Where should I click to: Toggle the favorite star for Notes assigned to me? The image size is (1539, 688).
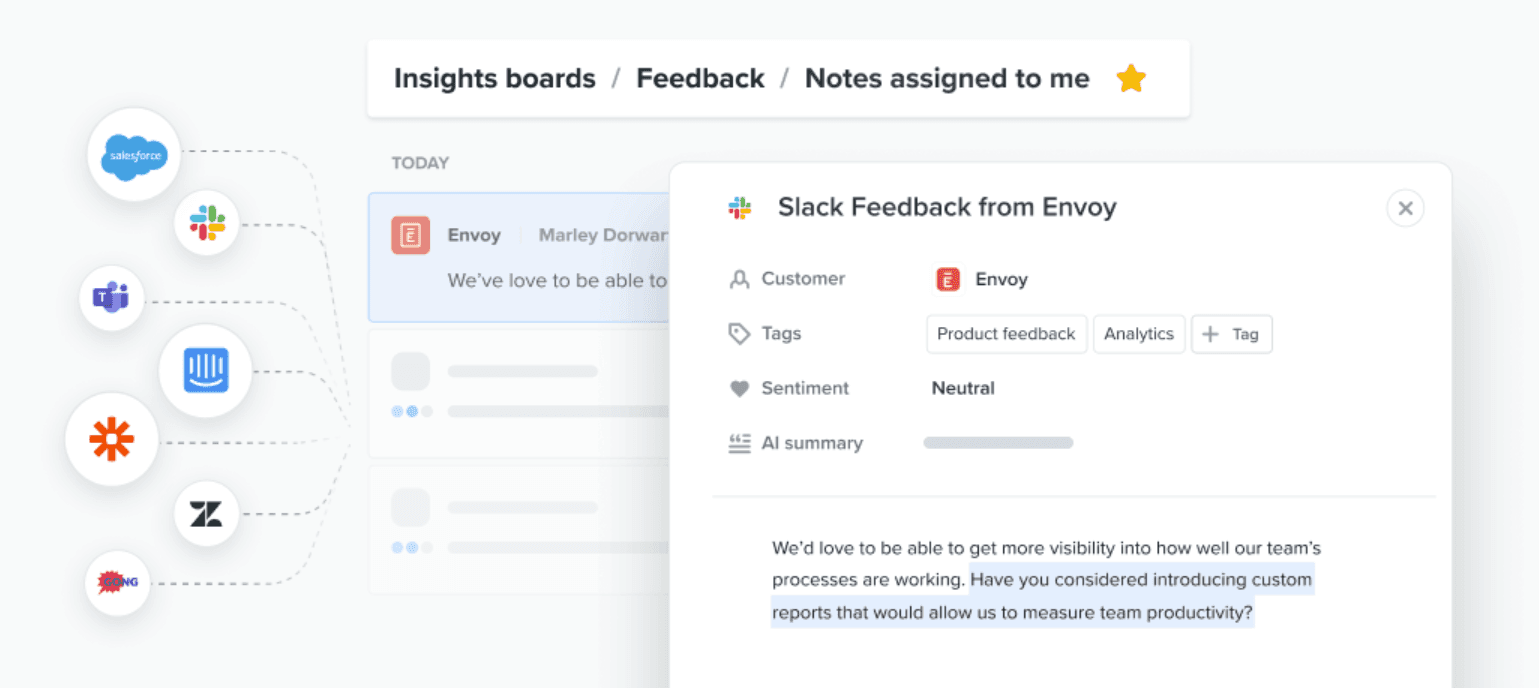[1131, 77]
